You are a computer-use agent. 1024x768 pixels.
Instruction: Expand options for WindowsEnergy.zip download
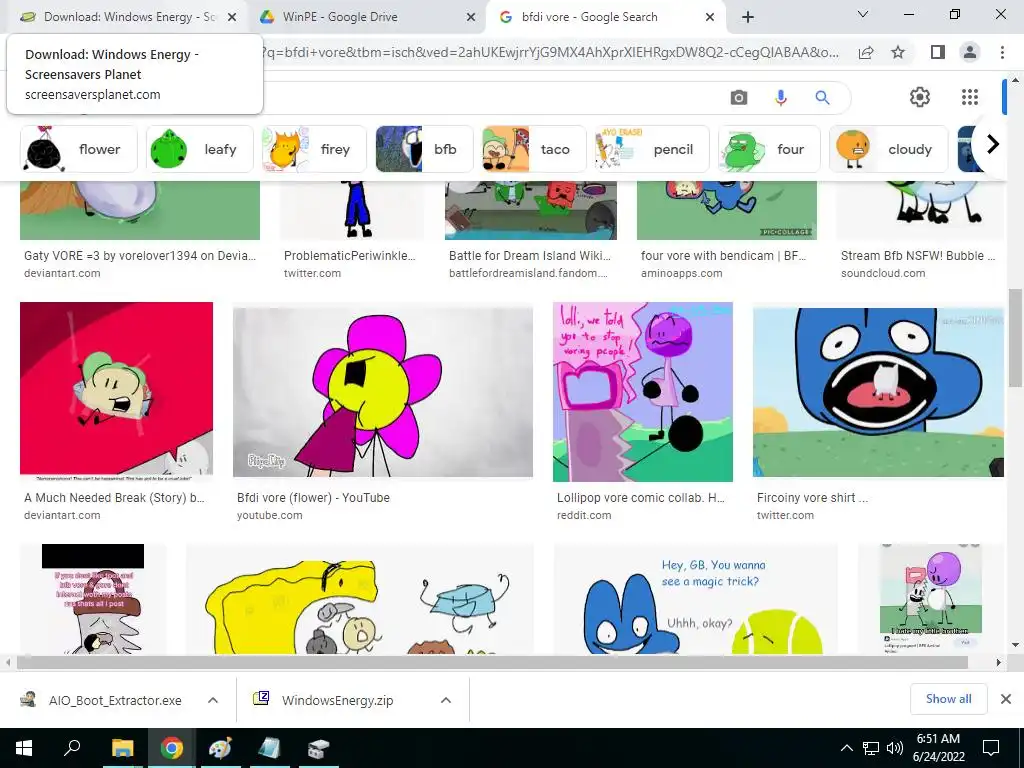pyautogui.click(x=446, y=700)
